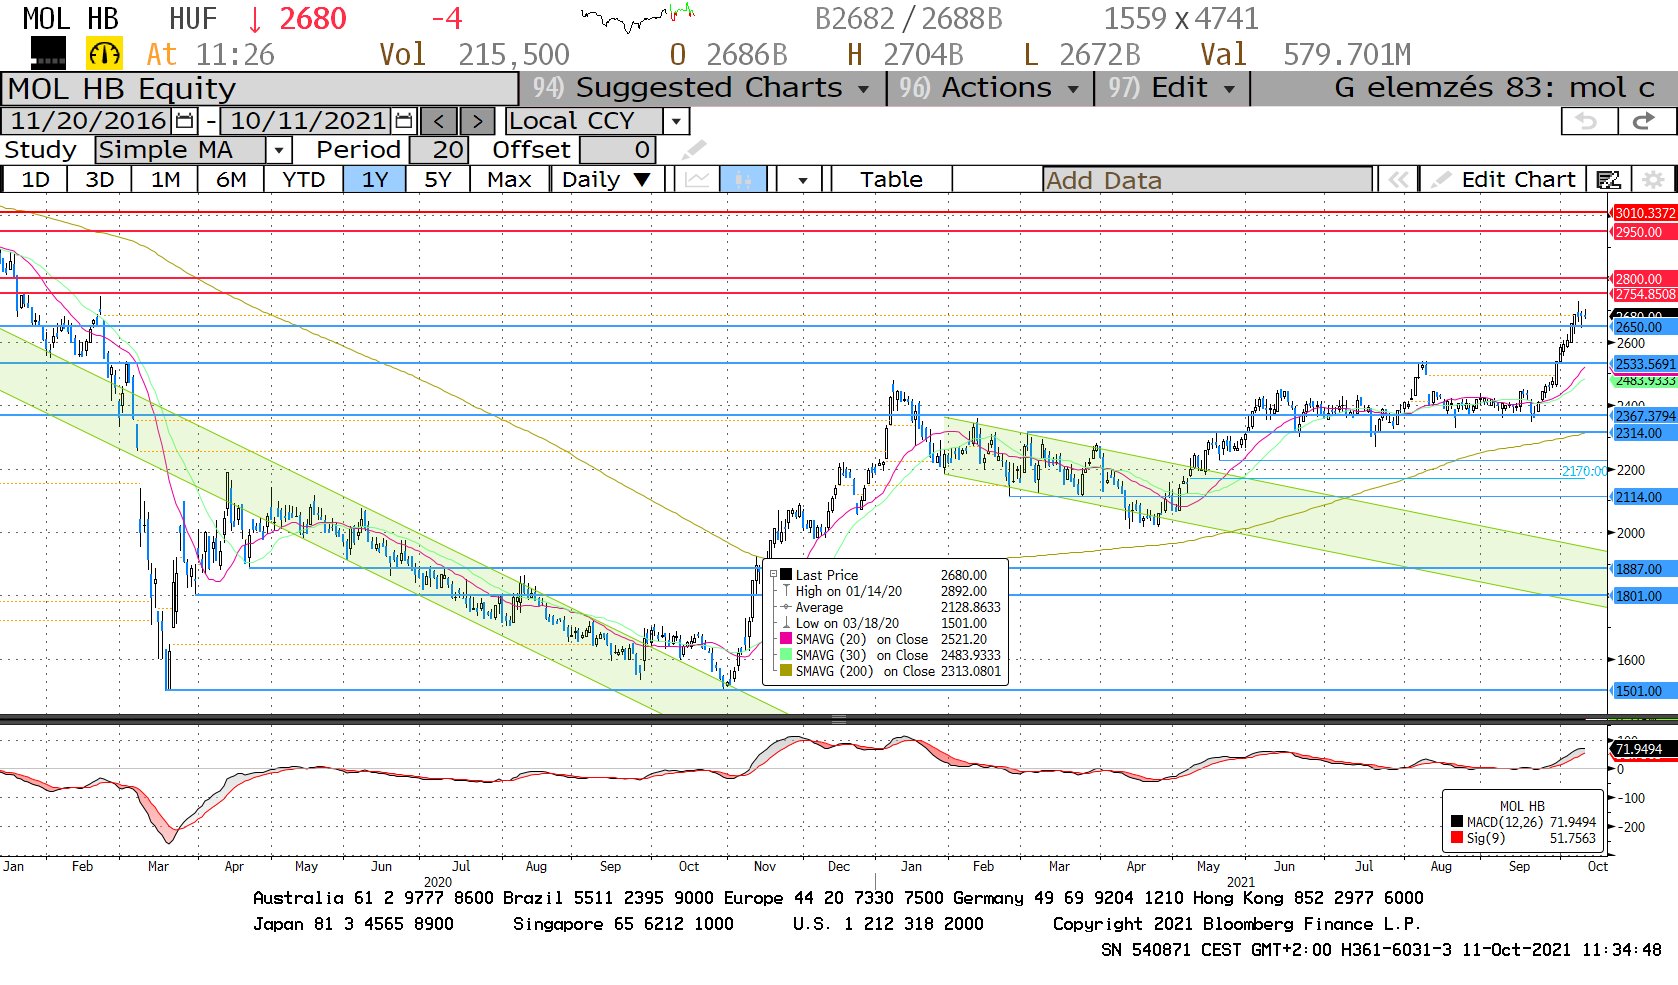Click the redo arrow button
The height and width of the screenshot is (985, 1678).
tap(1644, 121)
